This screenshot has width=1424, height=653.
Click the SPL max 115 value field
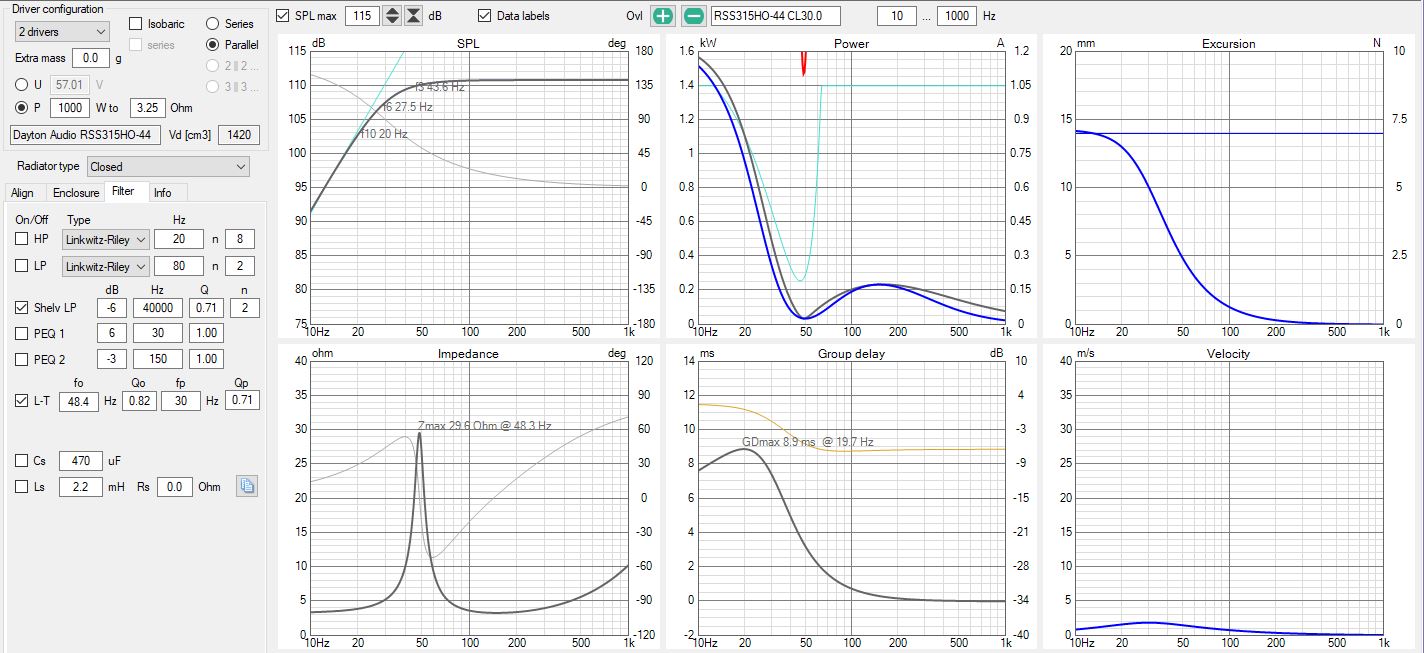362,16
